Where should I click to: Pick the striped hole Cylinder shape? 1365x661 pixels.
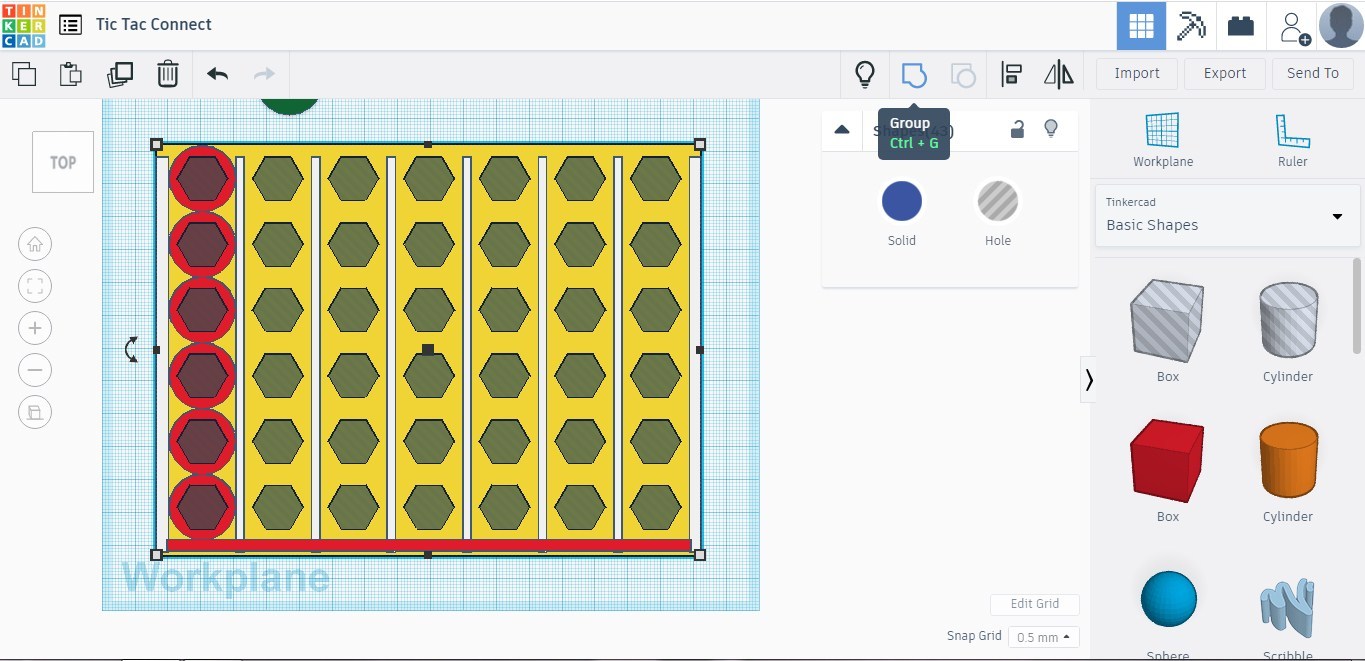[1288, 320]
